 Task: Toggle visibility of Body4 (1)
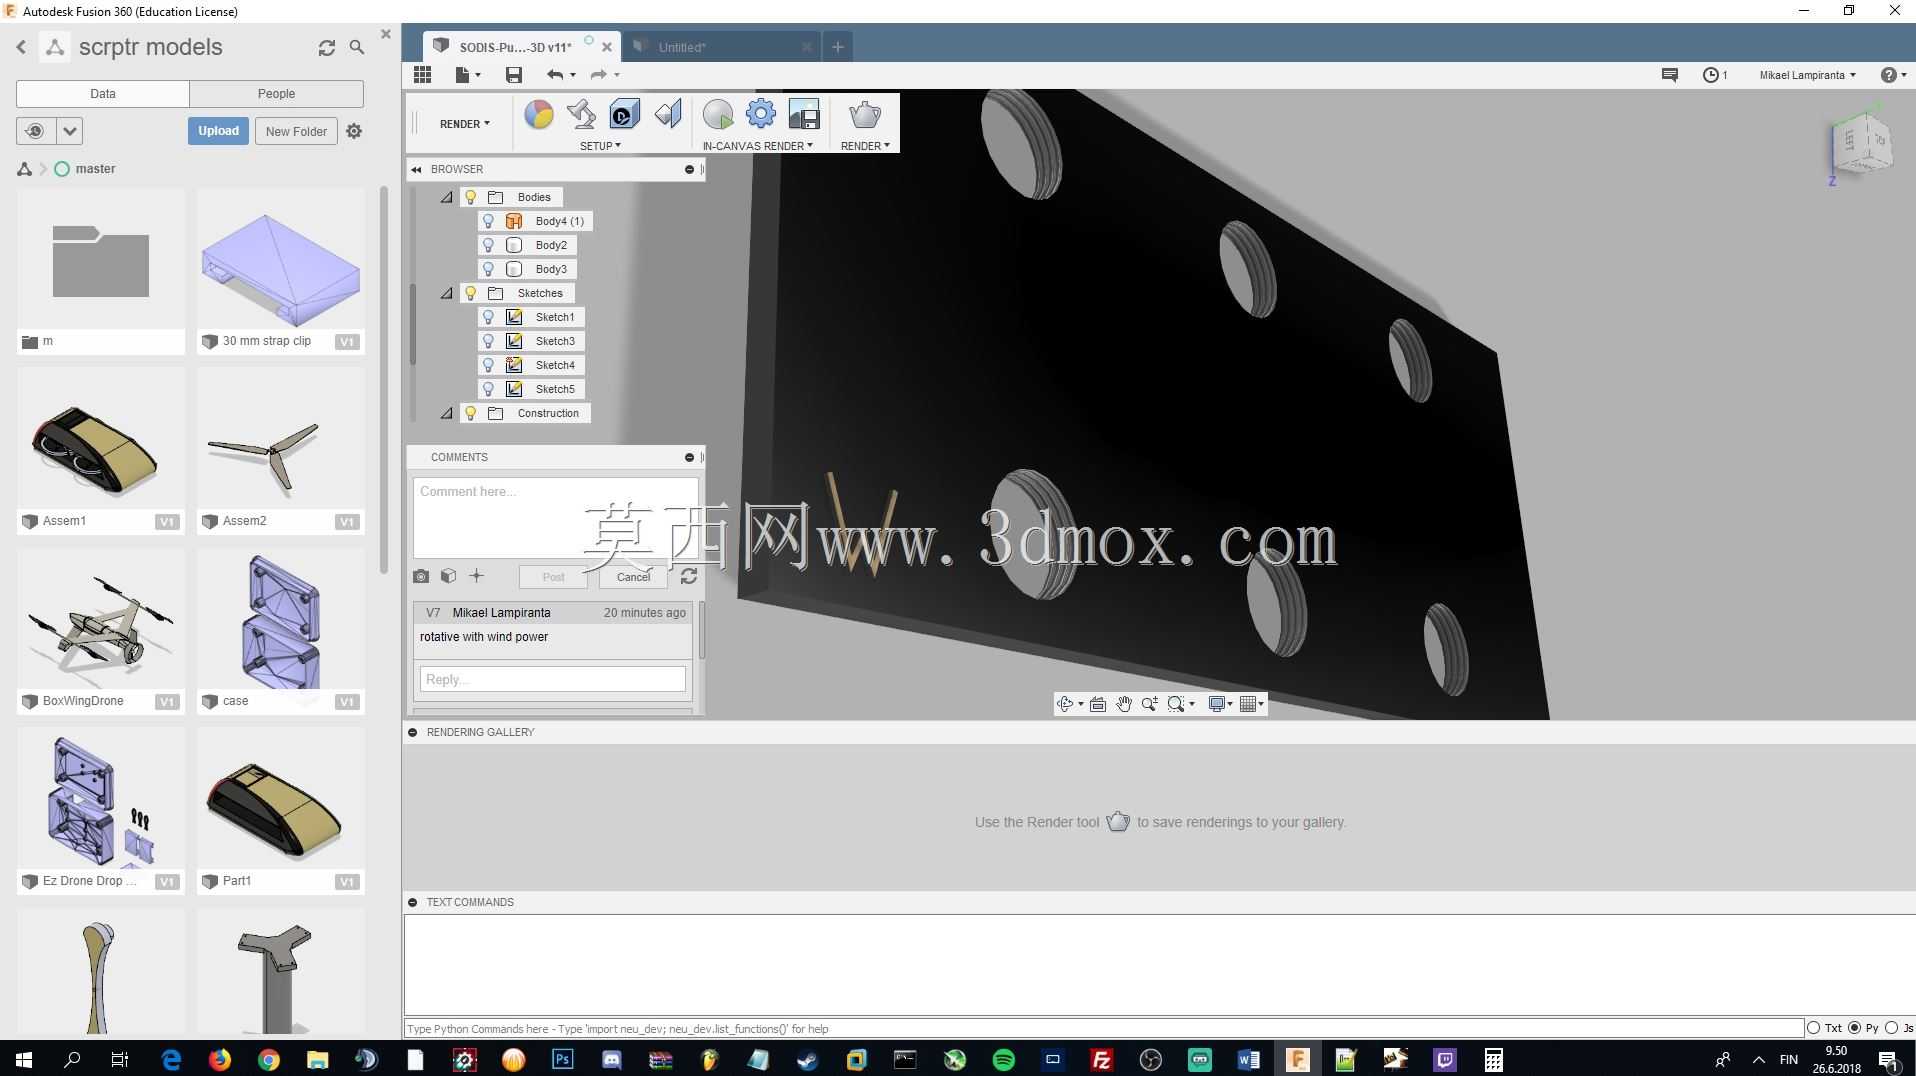pos(489,221)
